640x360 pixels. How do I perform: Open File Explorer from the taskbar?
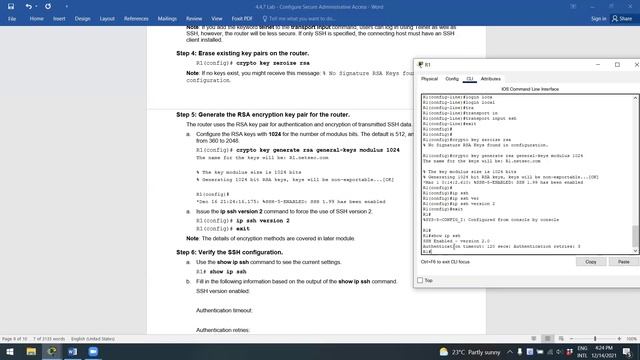click(31, 351)
